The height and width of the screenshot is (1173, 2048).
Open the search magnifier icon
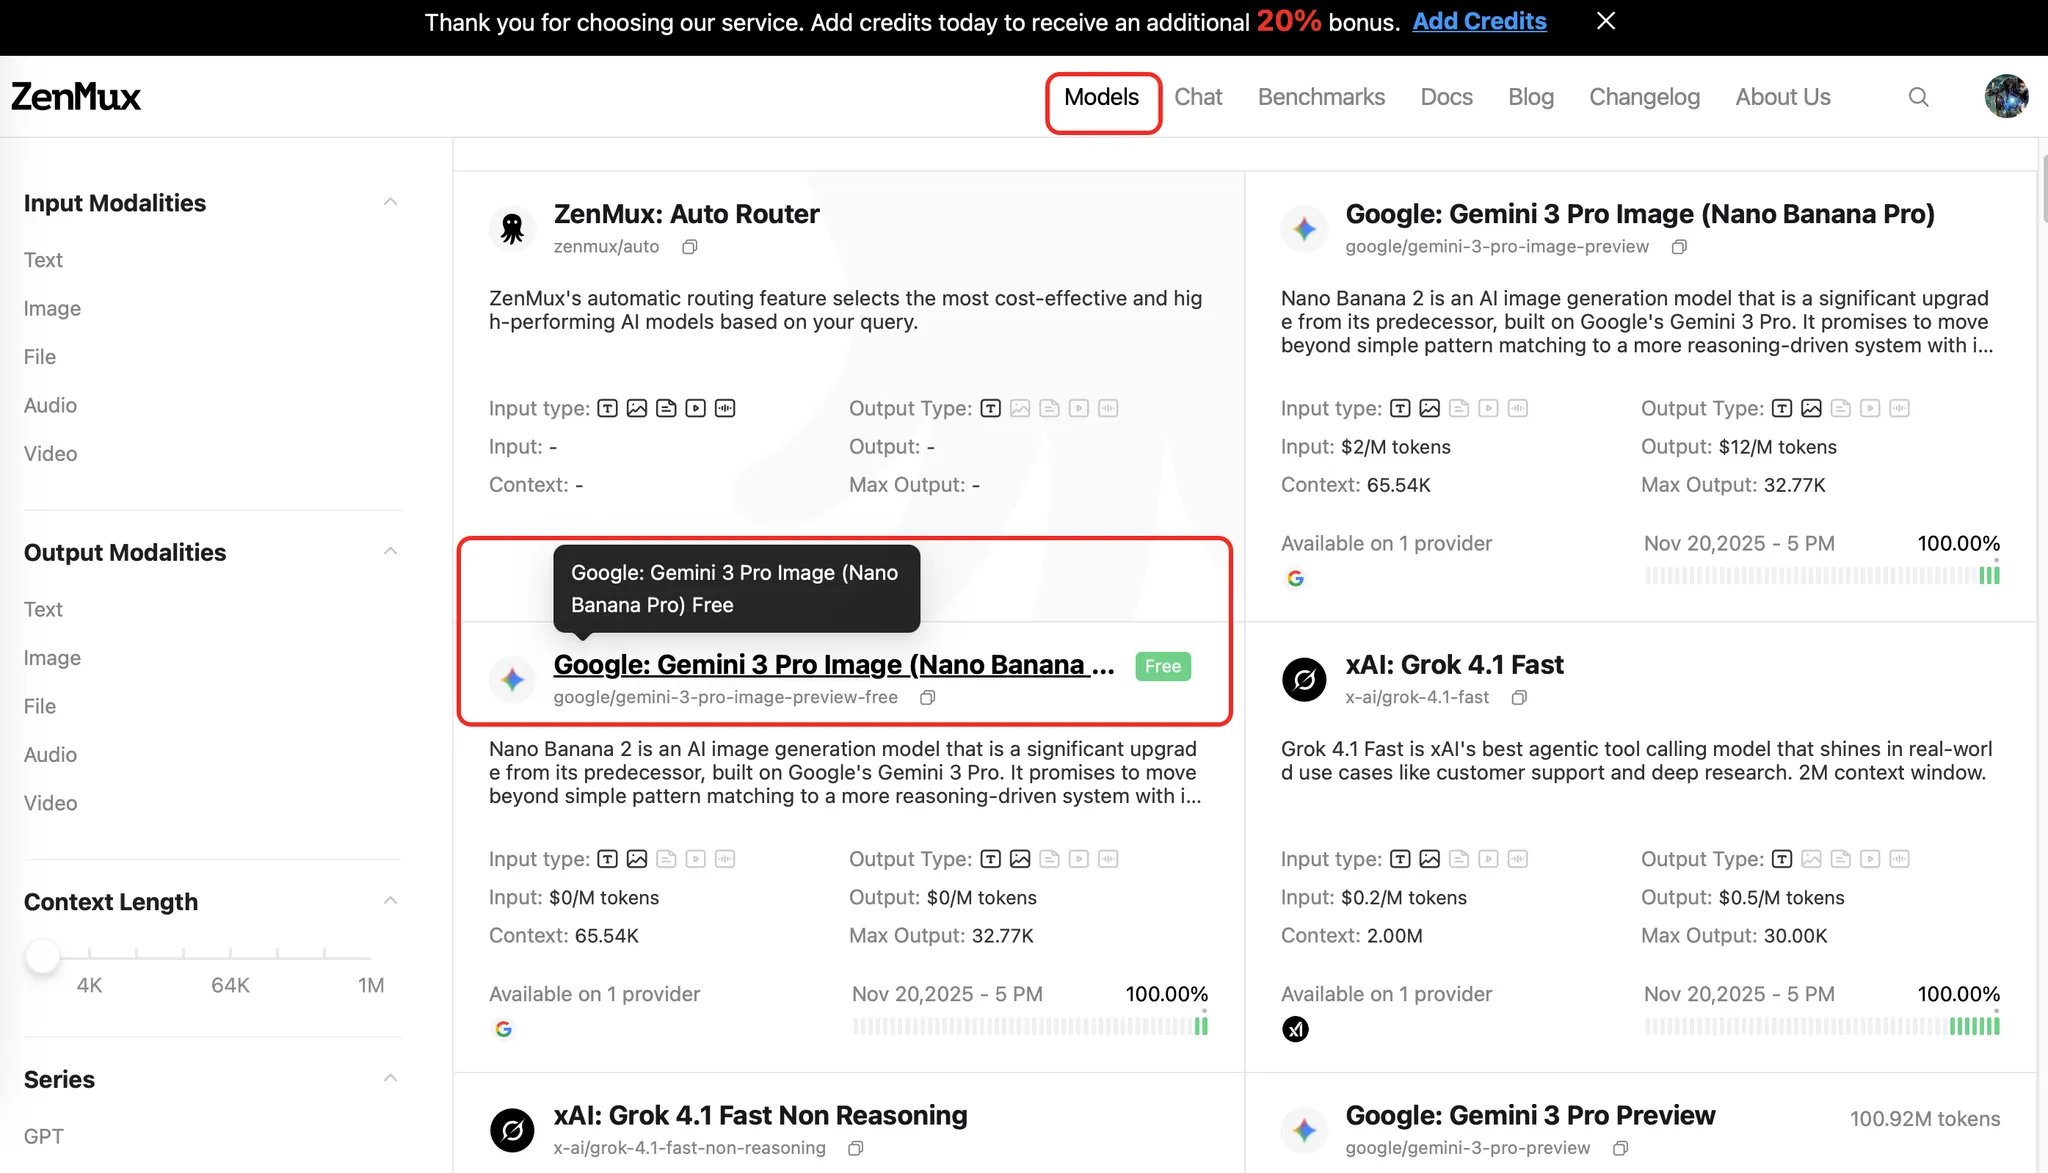click(x=1918, y=97)
